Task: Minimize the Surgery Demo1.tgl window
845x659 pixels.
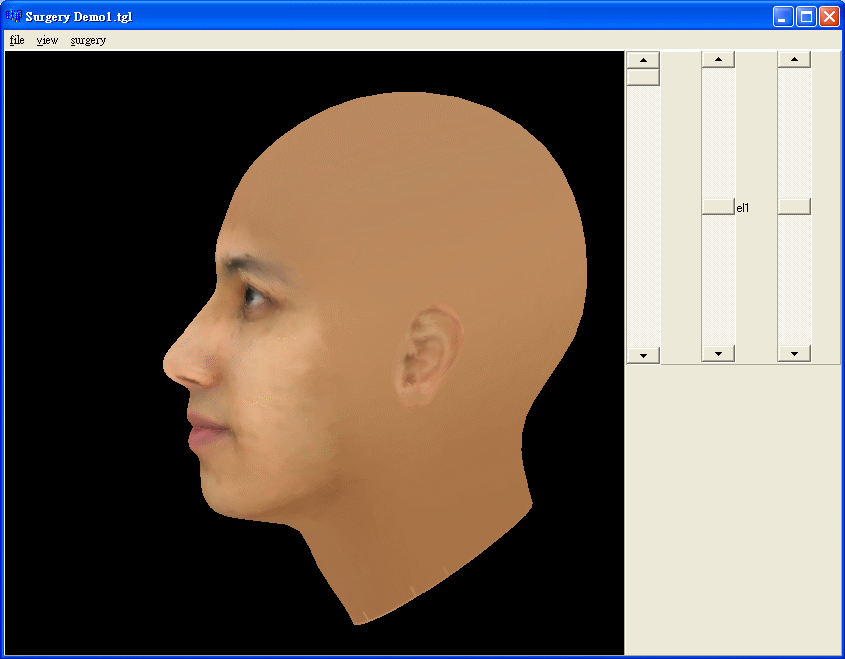Action: coord(784,17)
